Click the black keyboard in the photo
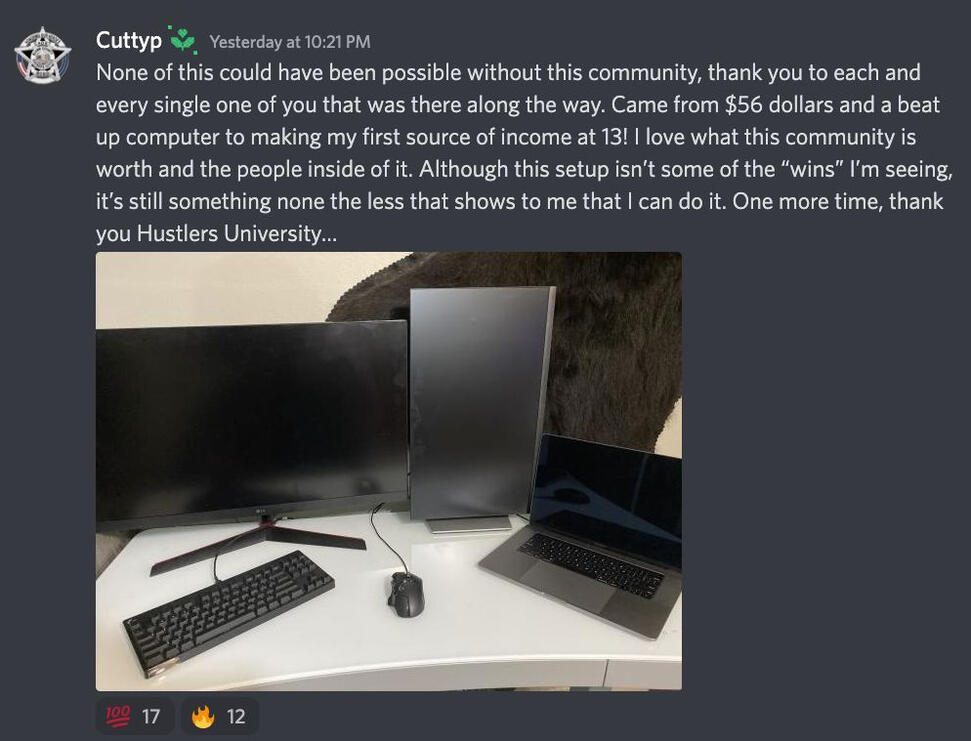 click(x=229, y=612)
